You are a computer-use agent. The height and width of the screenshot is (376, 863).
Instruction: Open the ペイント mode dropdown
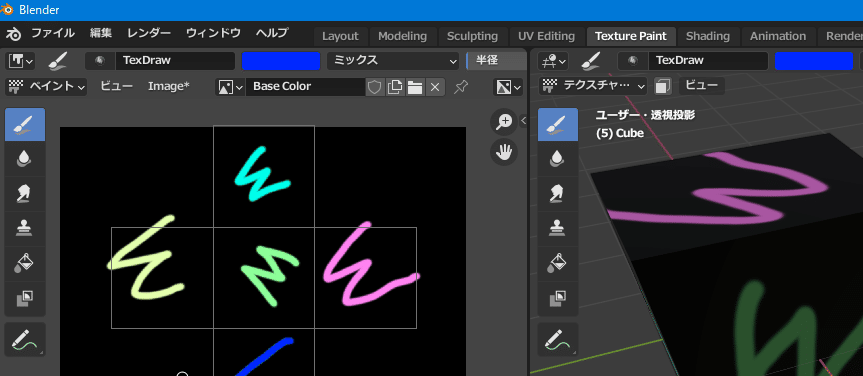click(x=46, y=86)
